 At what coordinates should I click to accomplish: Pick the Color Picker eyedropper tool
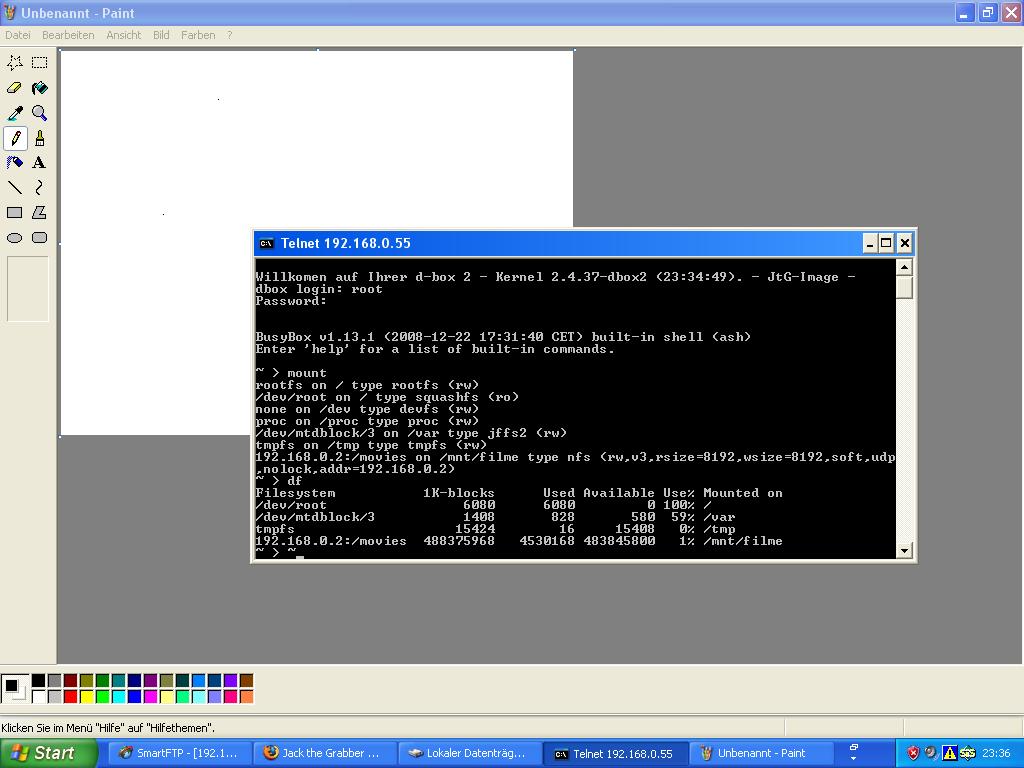[x=15, y=113]
